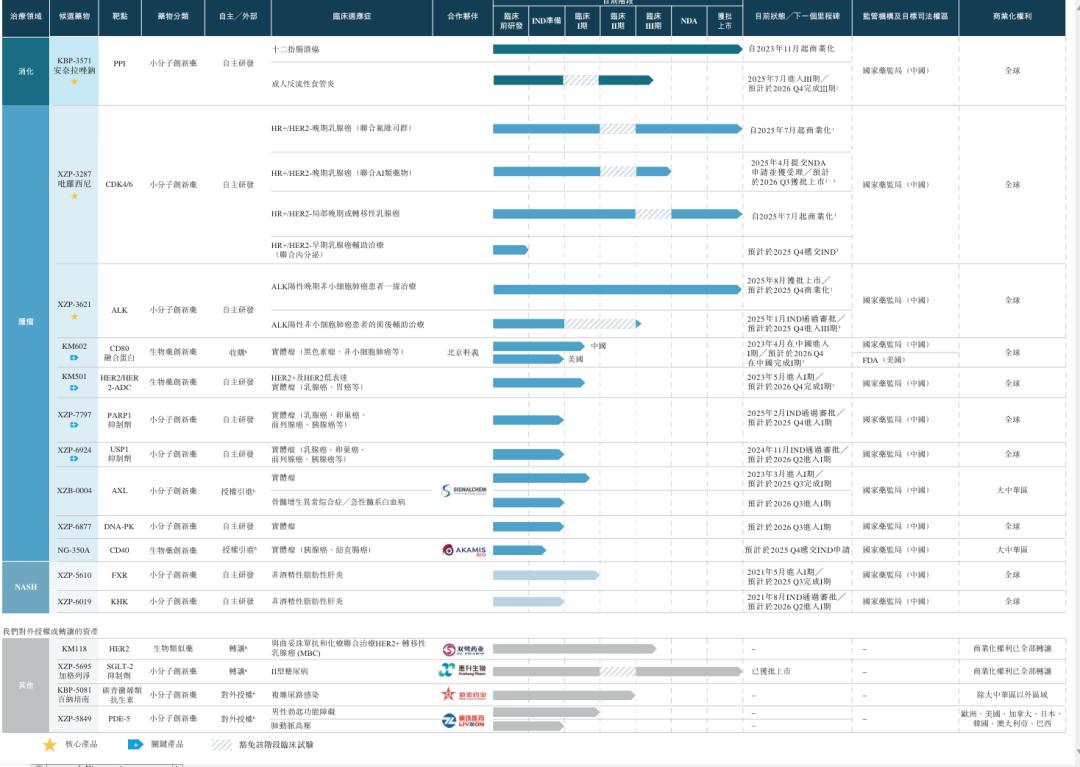Click the Akamis Bio partner logo
The height and width of the screenshot is (767, 1080).
click(464, 550)
